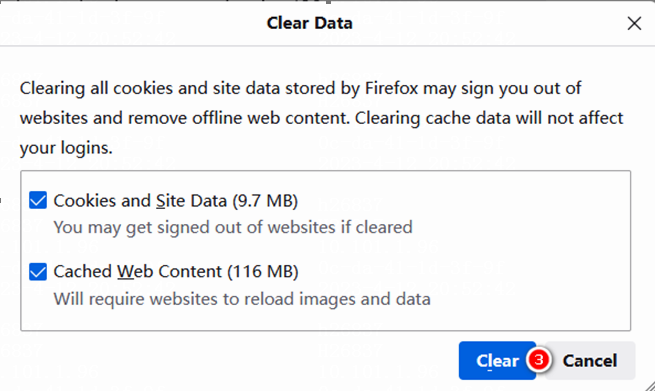Screen dimensions: 655x391
Task: Click the your logins text line
Action: point(66,148)
